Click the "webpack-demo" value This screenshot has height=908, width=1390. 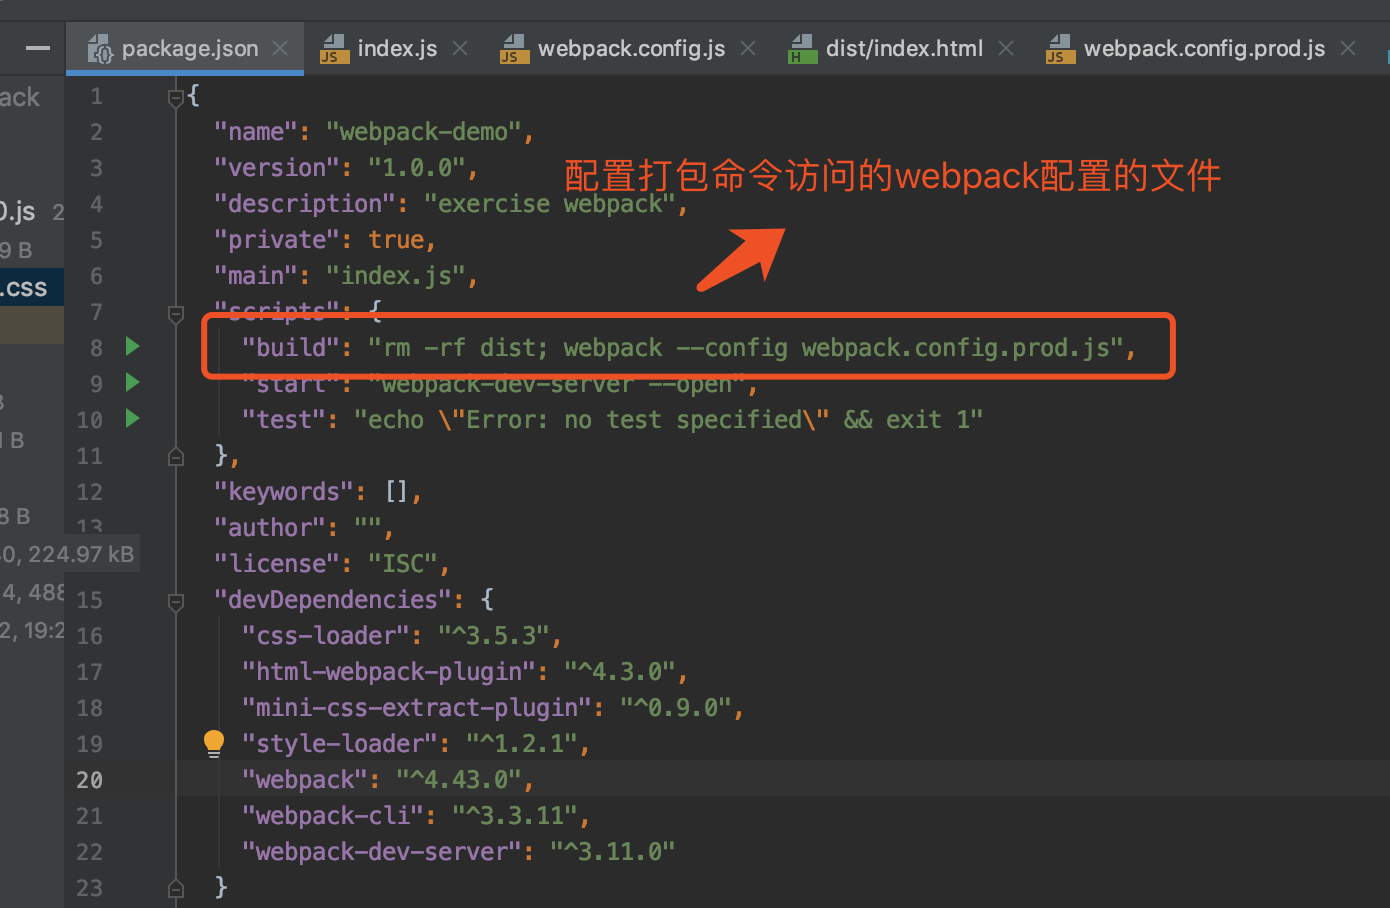pos(424,132)
